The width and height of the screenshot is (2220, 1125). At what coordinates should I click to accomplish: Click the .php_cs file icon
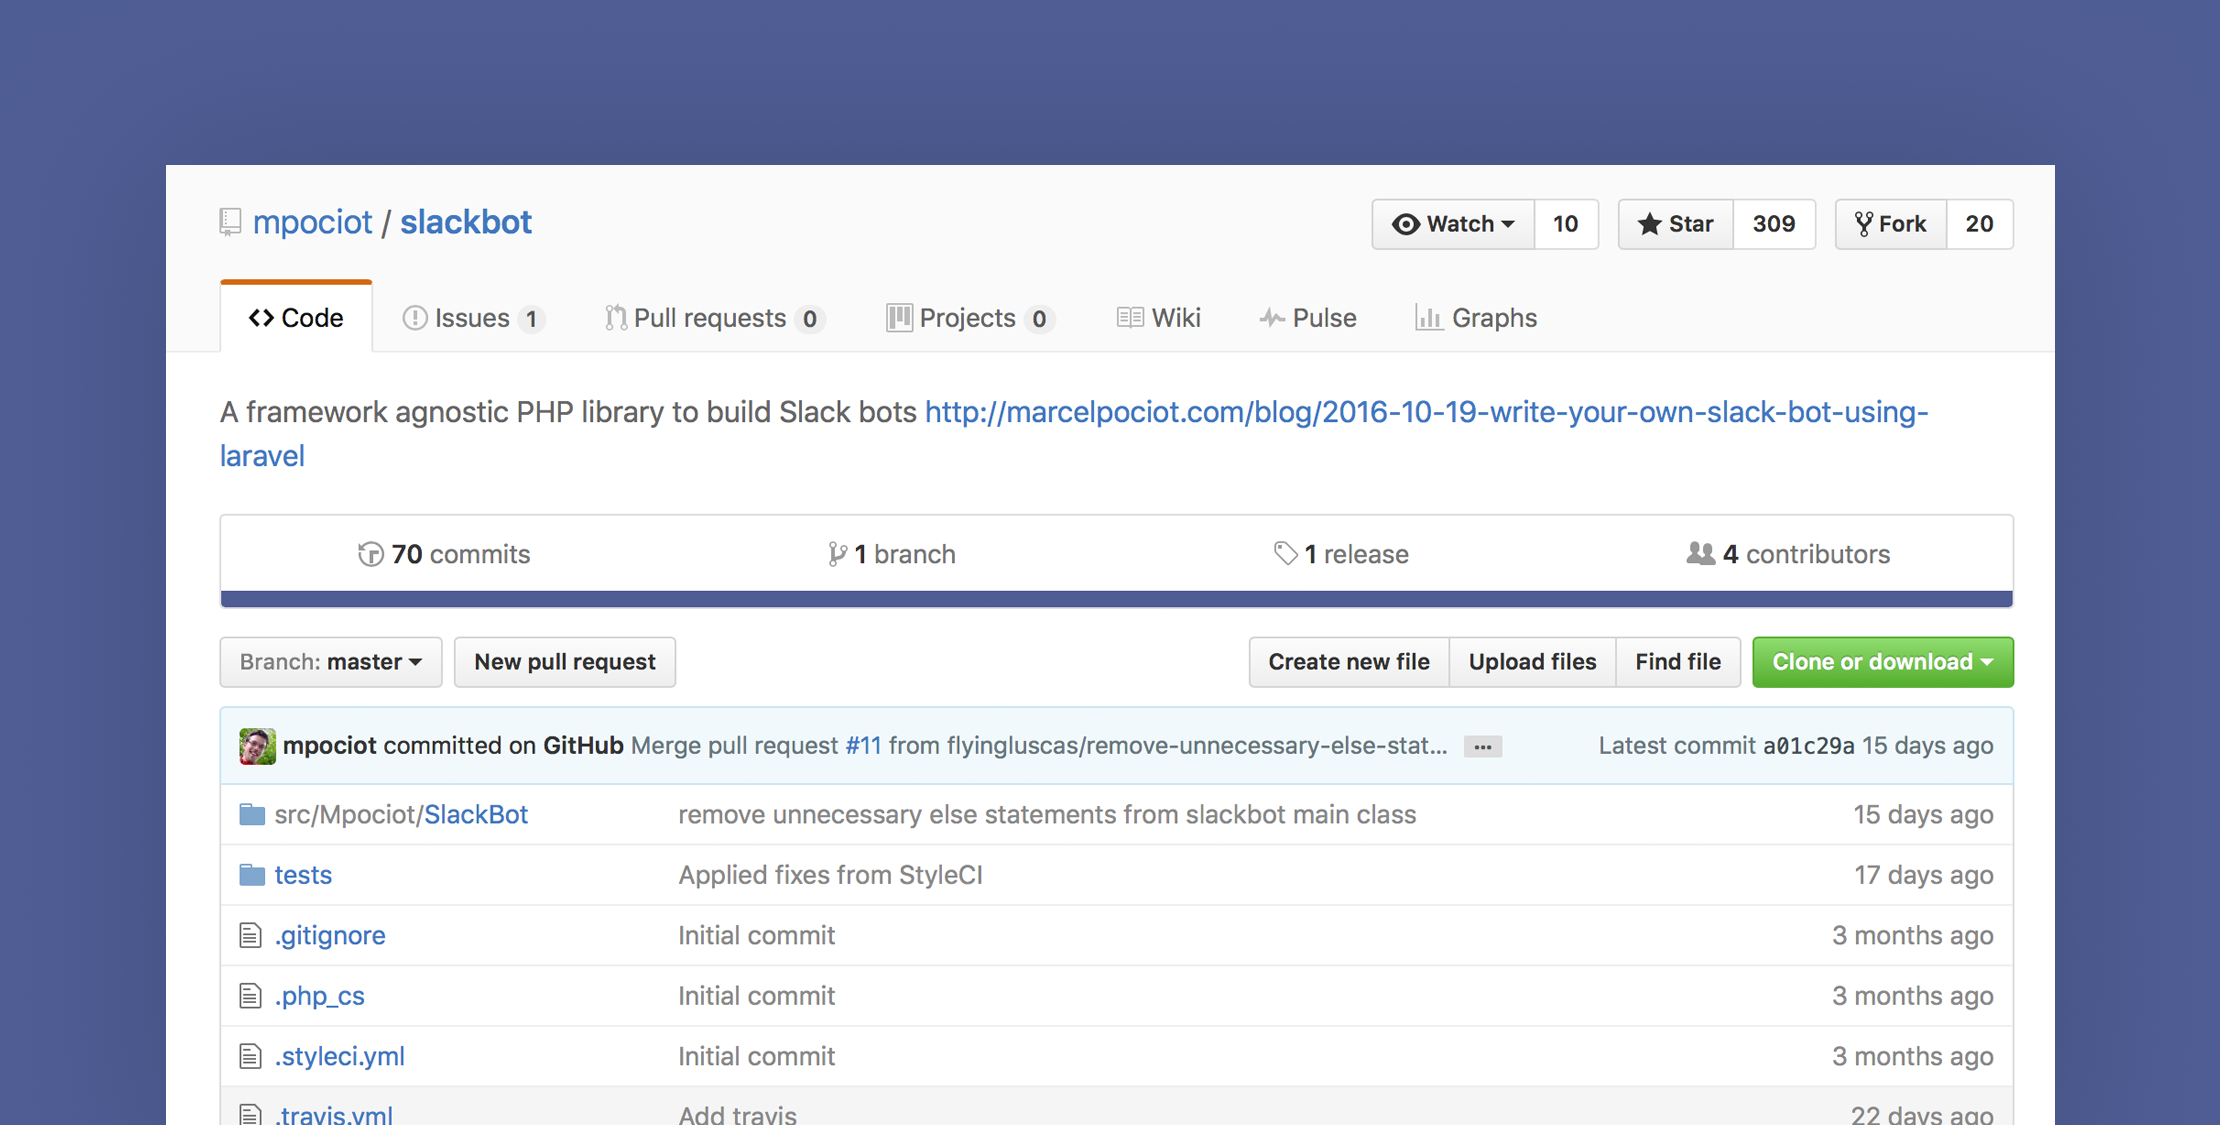(x=250, y=996)
